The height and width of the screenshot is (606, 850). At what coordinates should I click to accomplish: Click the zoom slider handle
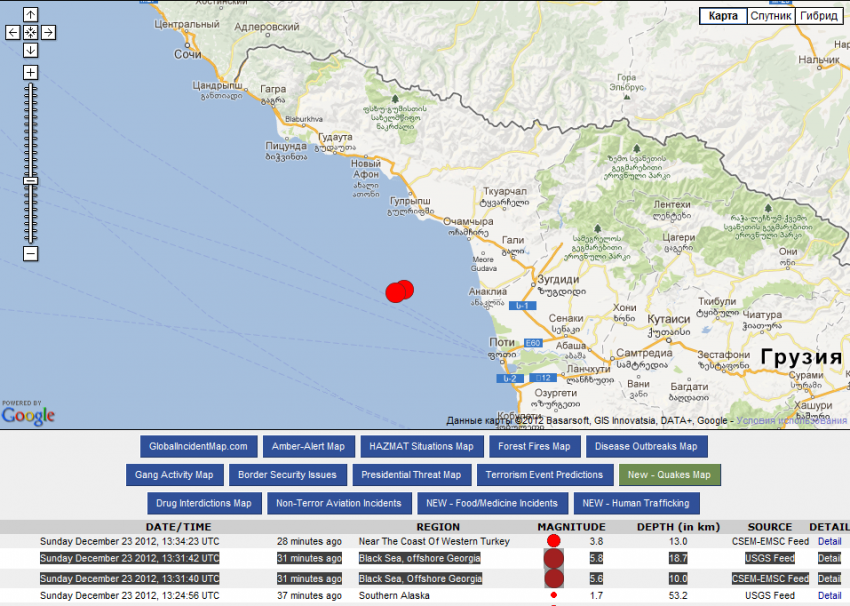[30, 181]
